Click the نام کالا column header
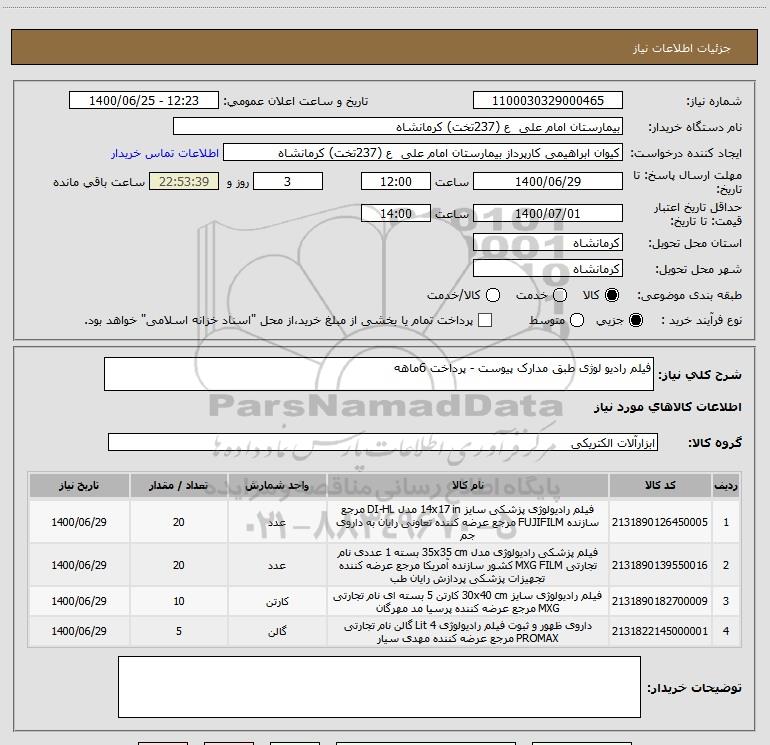The image size is (770, 745). pyautogui.click(x=468, y=486)
